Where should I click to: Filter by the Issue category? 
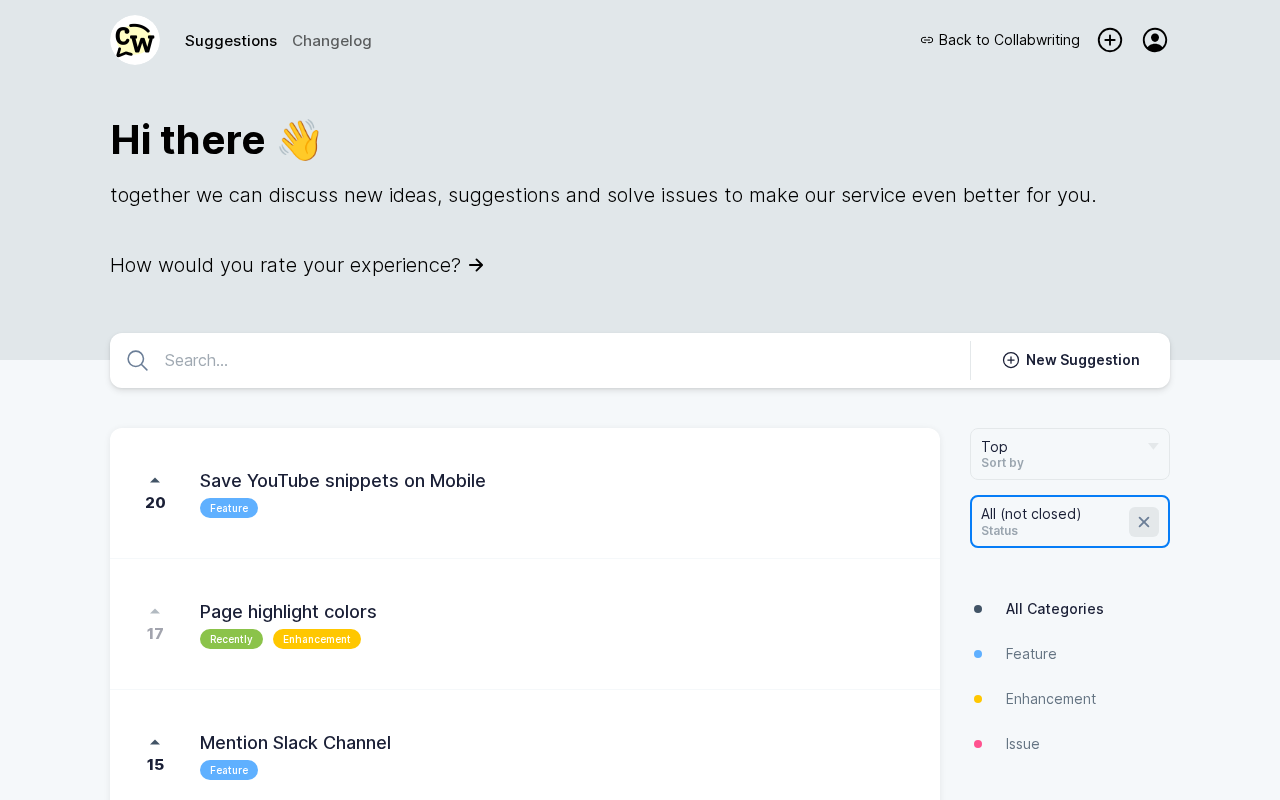click(1022, 744)
